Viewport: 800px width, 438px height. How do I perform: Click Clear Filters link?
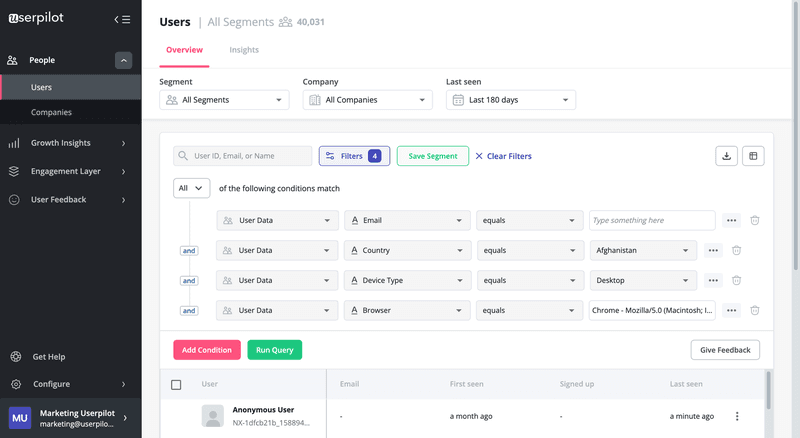coord(504,156)
